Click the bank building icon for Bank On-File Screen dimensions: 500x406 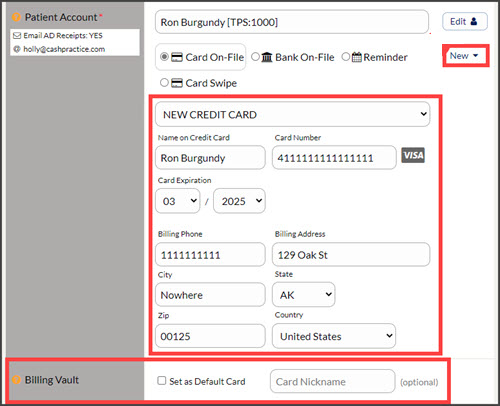pos(267,57)
